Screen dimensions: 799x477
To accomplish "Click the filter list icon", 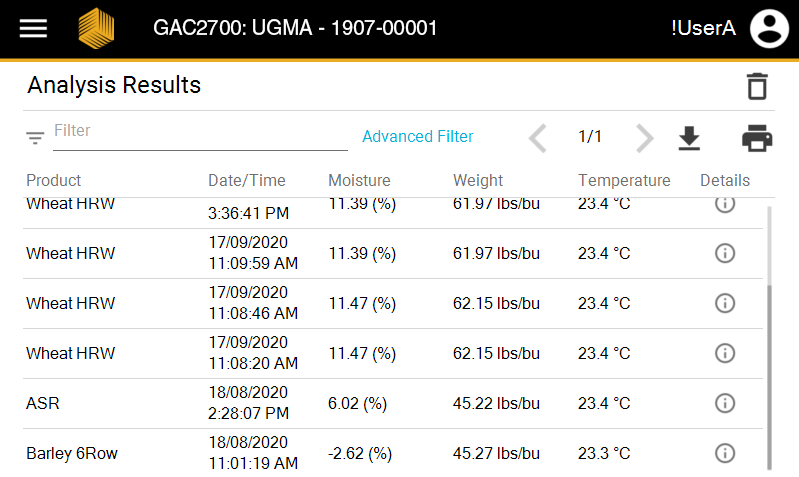I will [x=35, y=138].
